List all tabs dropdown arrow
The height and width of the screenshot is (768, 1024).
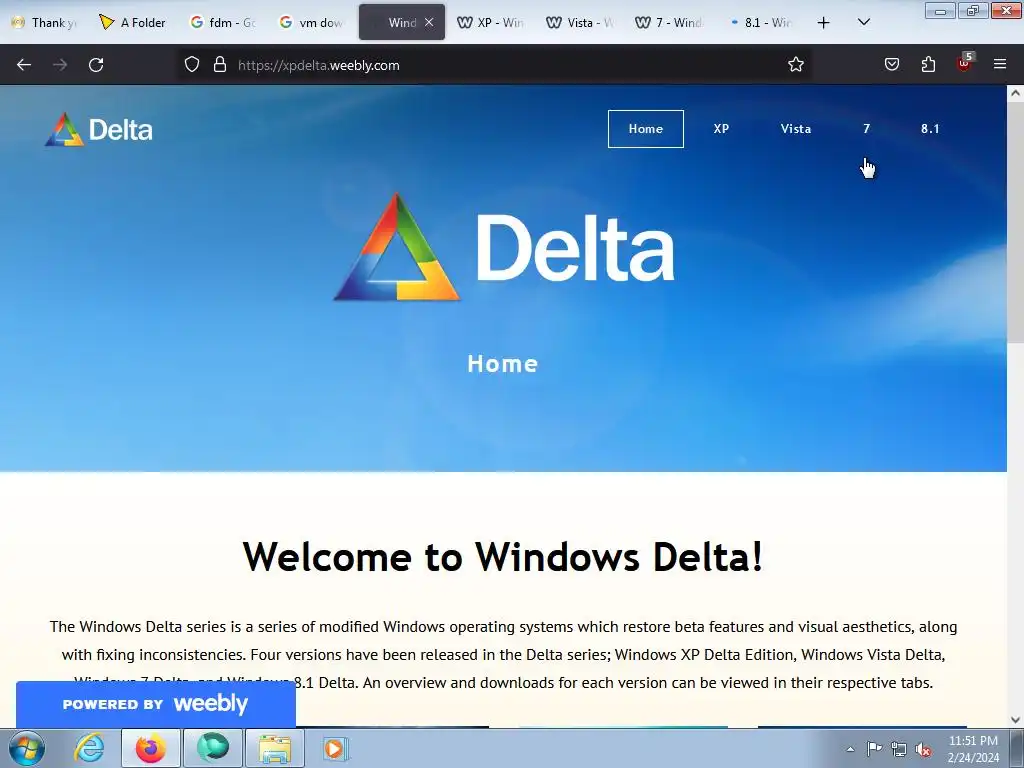tap(863, 22)
